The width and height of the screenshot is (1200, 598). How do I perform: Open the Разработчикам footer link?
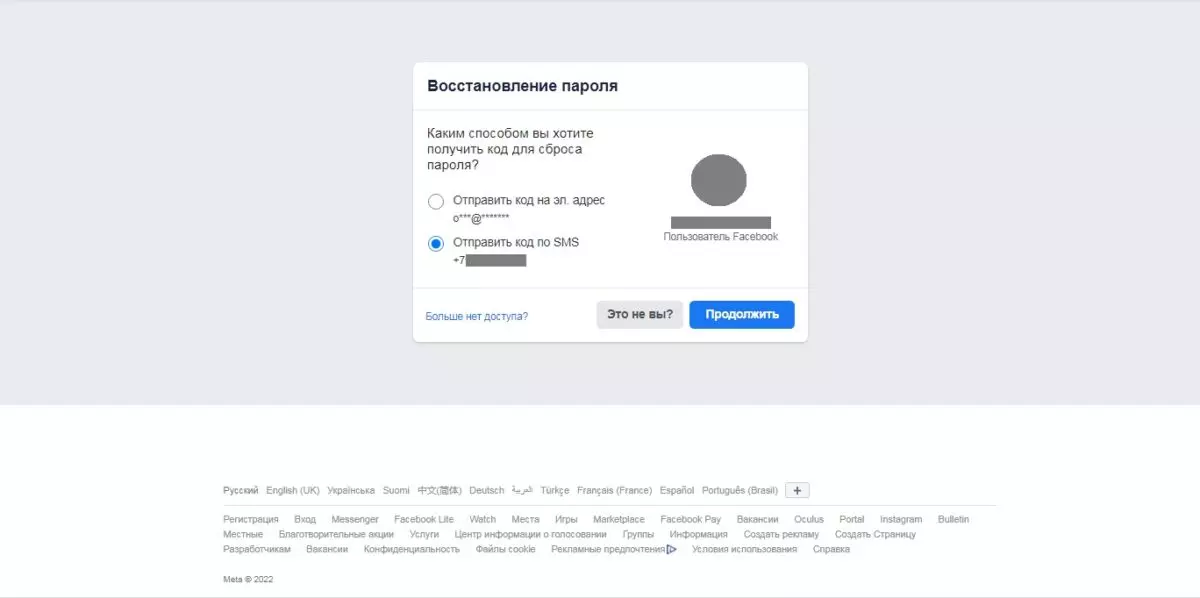pyautogui.click(x=257, y=549)
